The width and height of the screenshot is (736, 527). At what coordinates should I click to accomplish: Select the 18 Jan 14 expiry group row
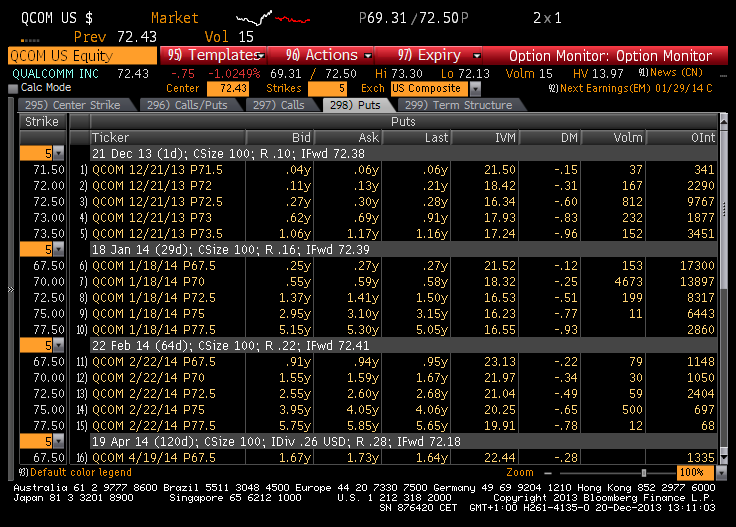coord(404,249)
